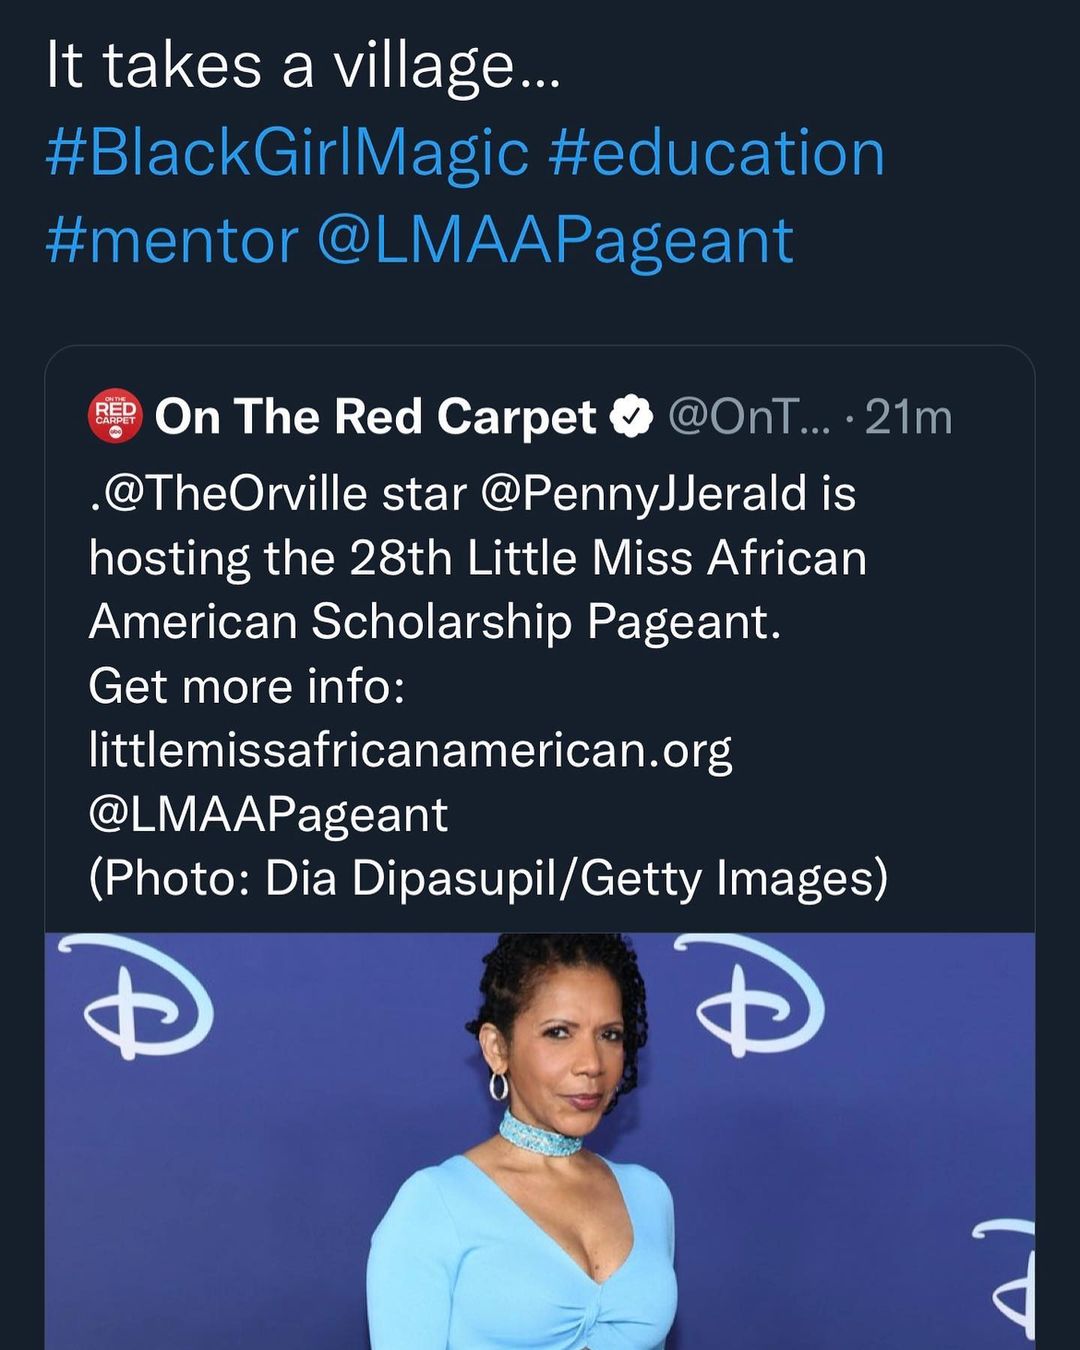Viewport: 1080px width, 1350px height.
Task: Tap @LMAAPageant inside the quoted tweet
Action: [268, 814]
